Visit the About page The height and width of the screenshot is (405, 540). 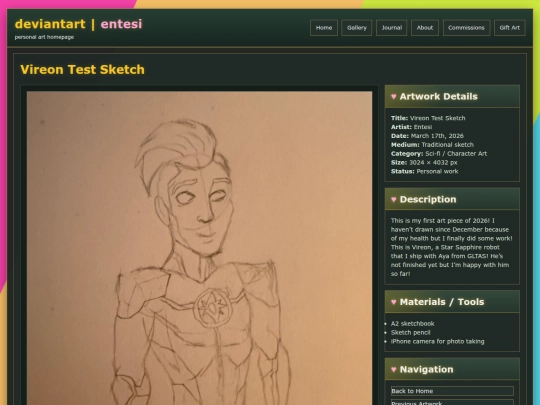point(425,28)
